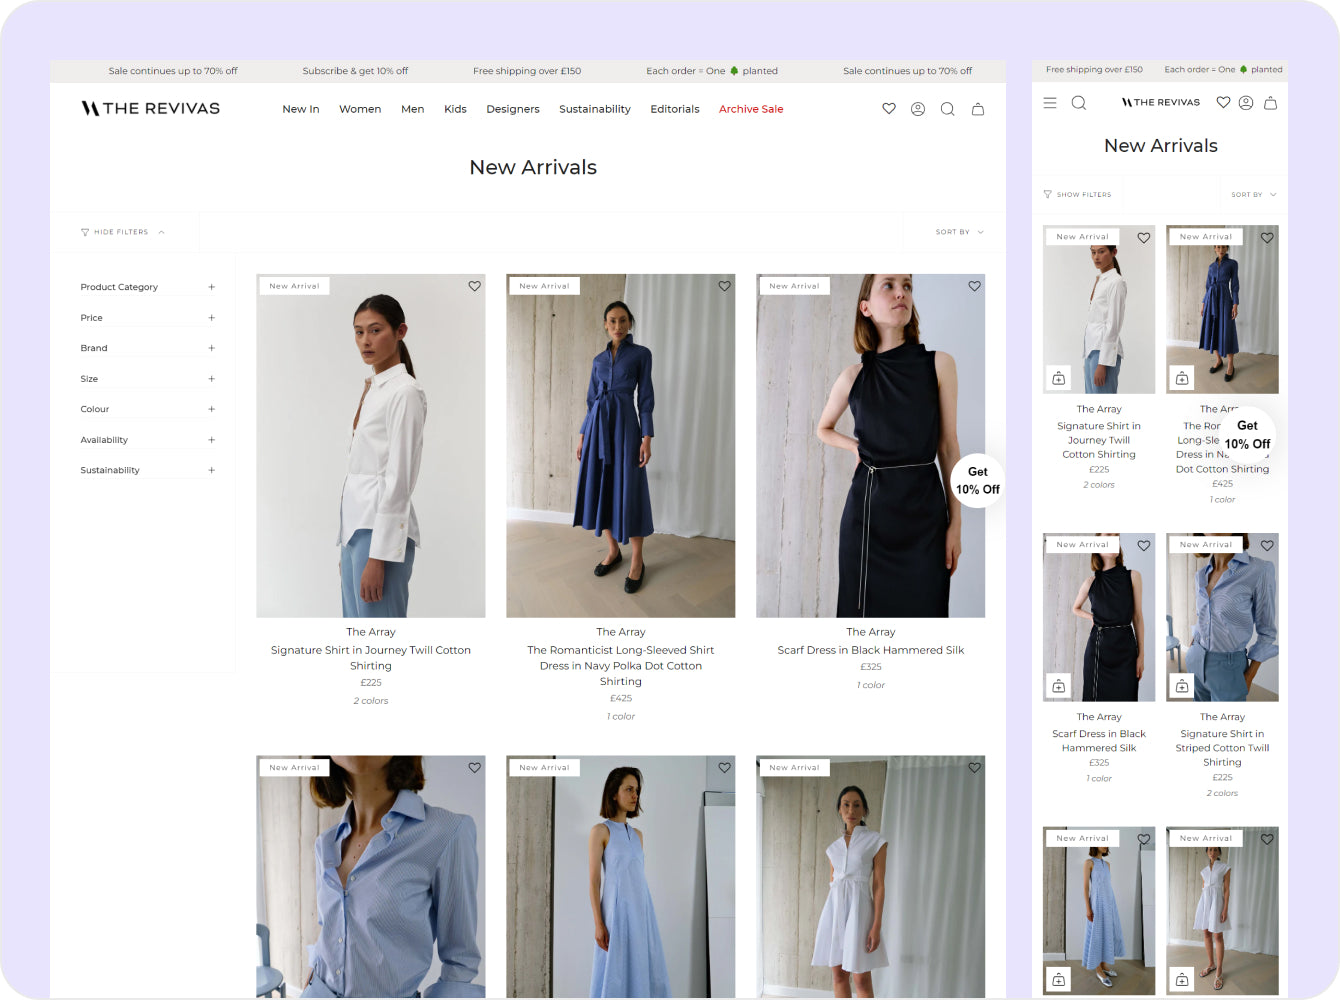
Task: Tap the cart icon in mobile header
Action: point(1271,102)
